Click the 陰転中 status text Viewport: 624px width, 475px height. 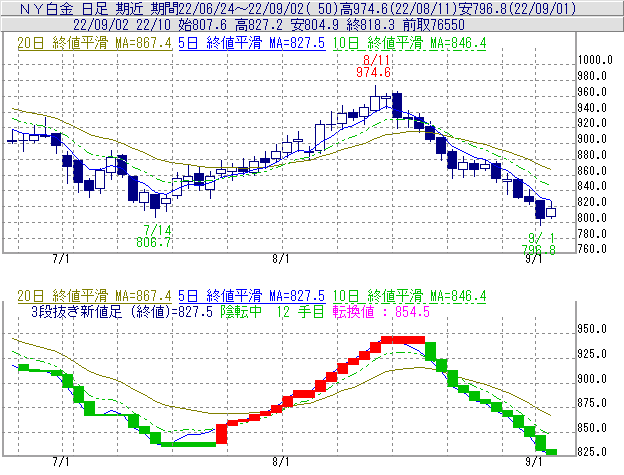tap(241, 311)
